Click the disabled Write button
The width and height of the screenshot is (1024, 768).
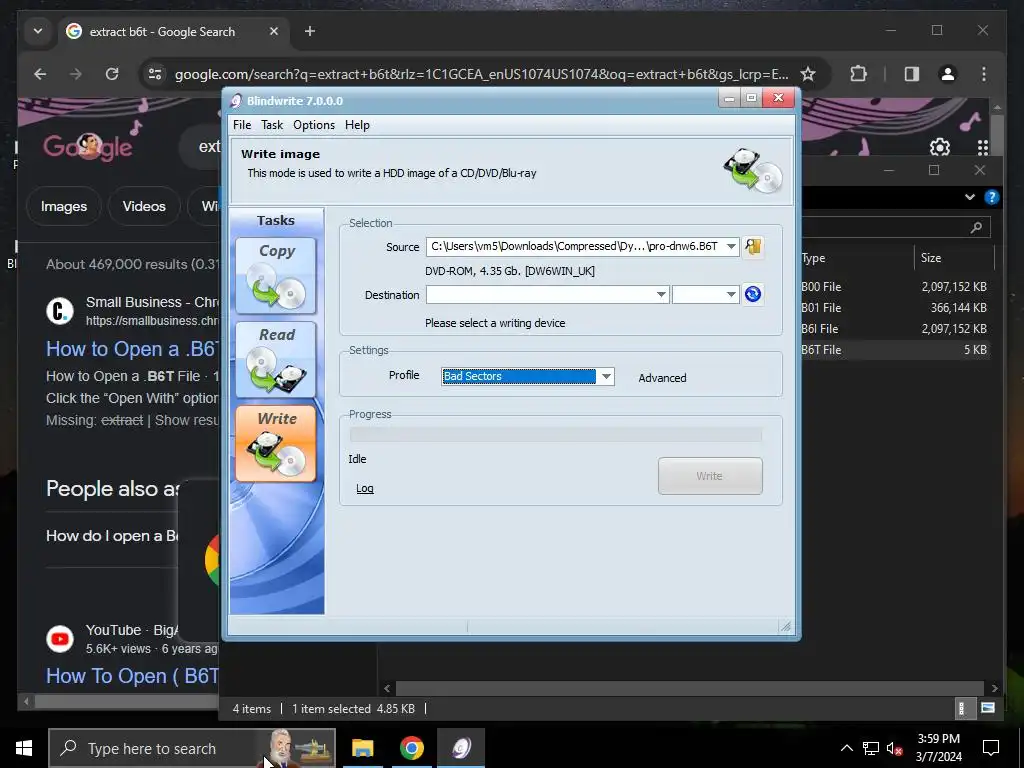[x=710, y=476]
